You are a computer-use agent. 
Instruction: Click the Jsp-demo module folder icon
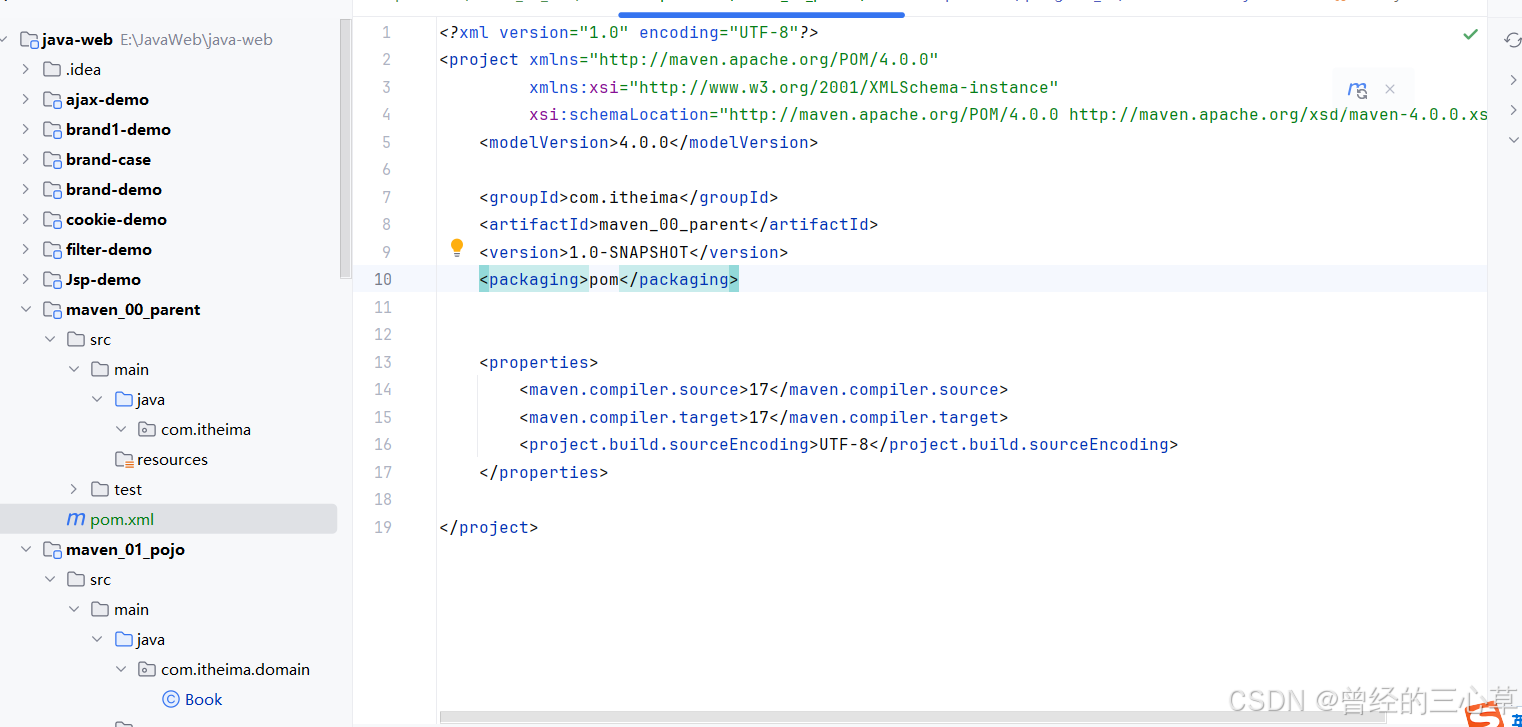coord(52,279)
